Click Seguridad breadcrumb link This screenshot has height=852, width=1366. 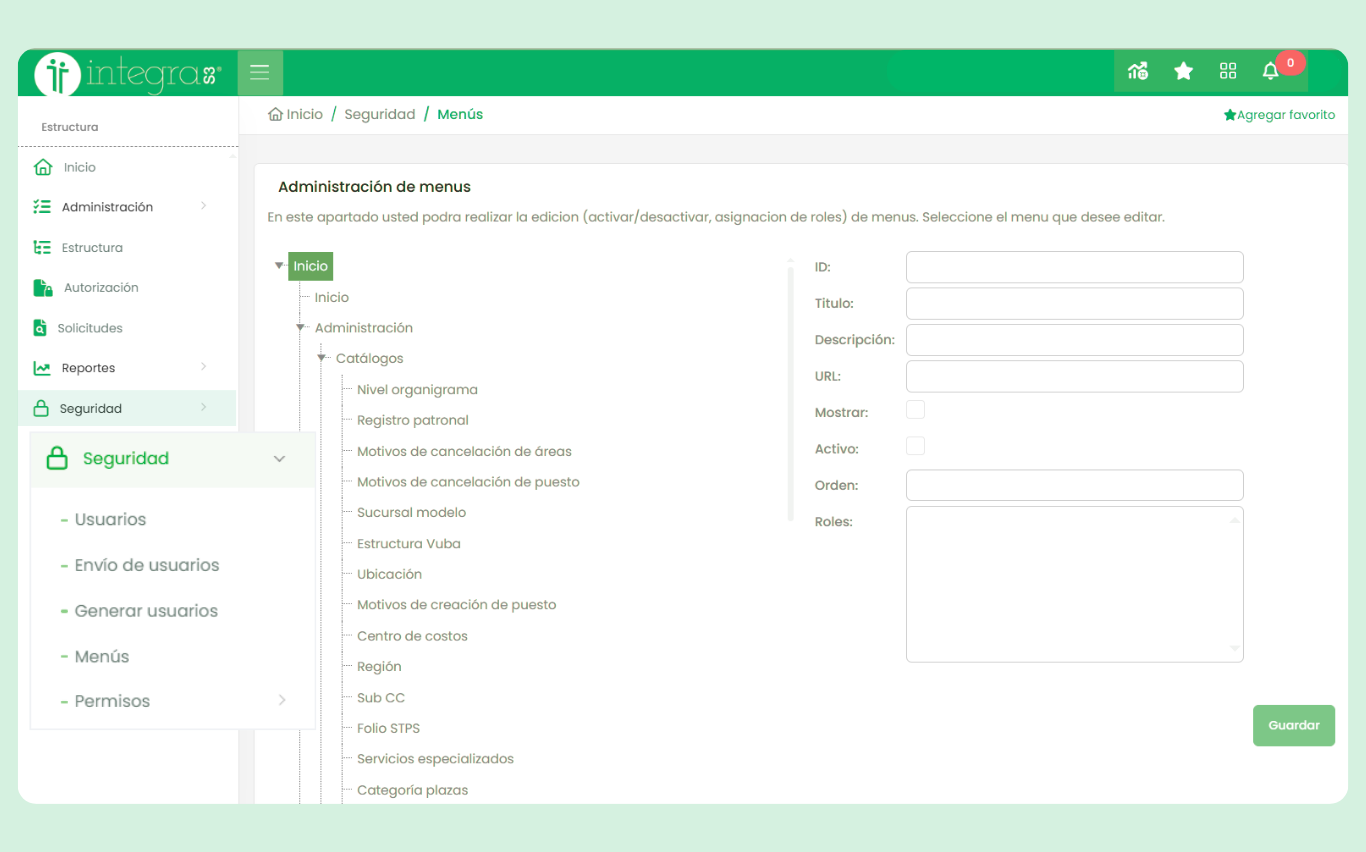[x=380, y=114]
